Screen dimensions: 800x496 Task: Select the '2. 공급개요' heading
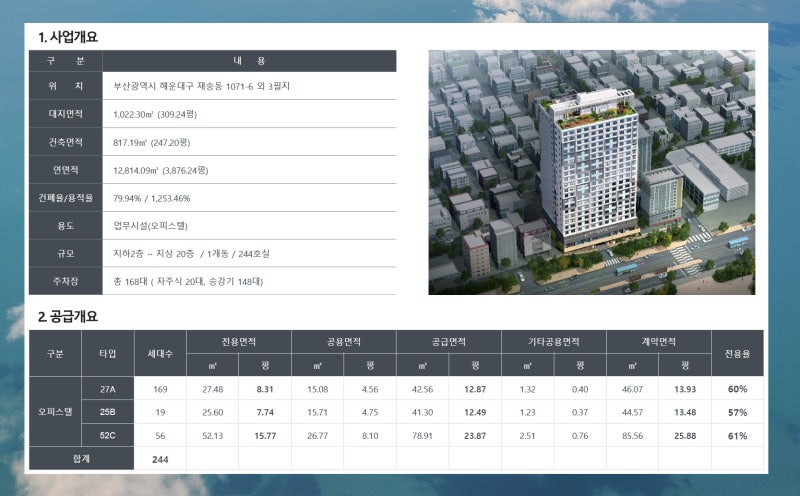point(68,316)
